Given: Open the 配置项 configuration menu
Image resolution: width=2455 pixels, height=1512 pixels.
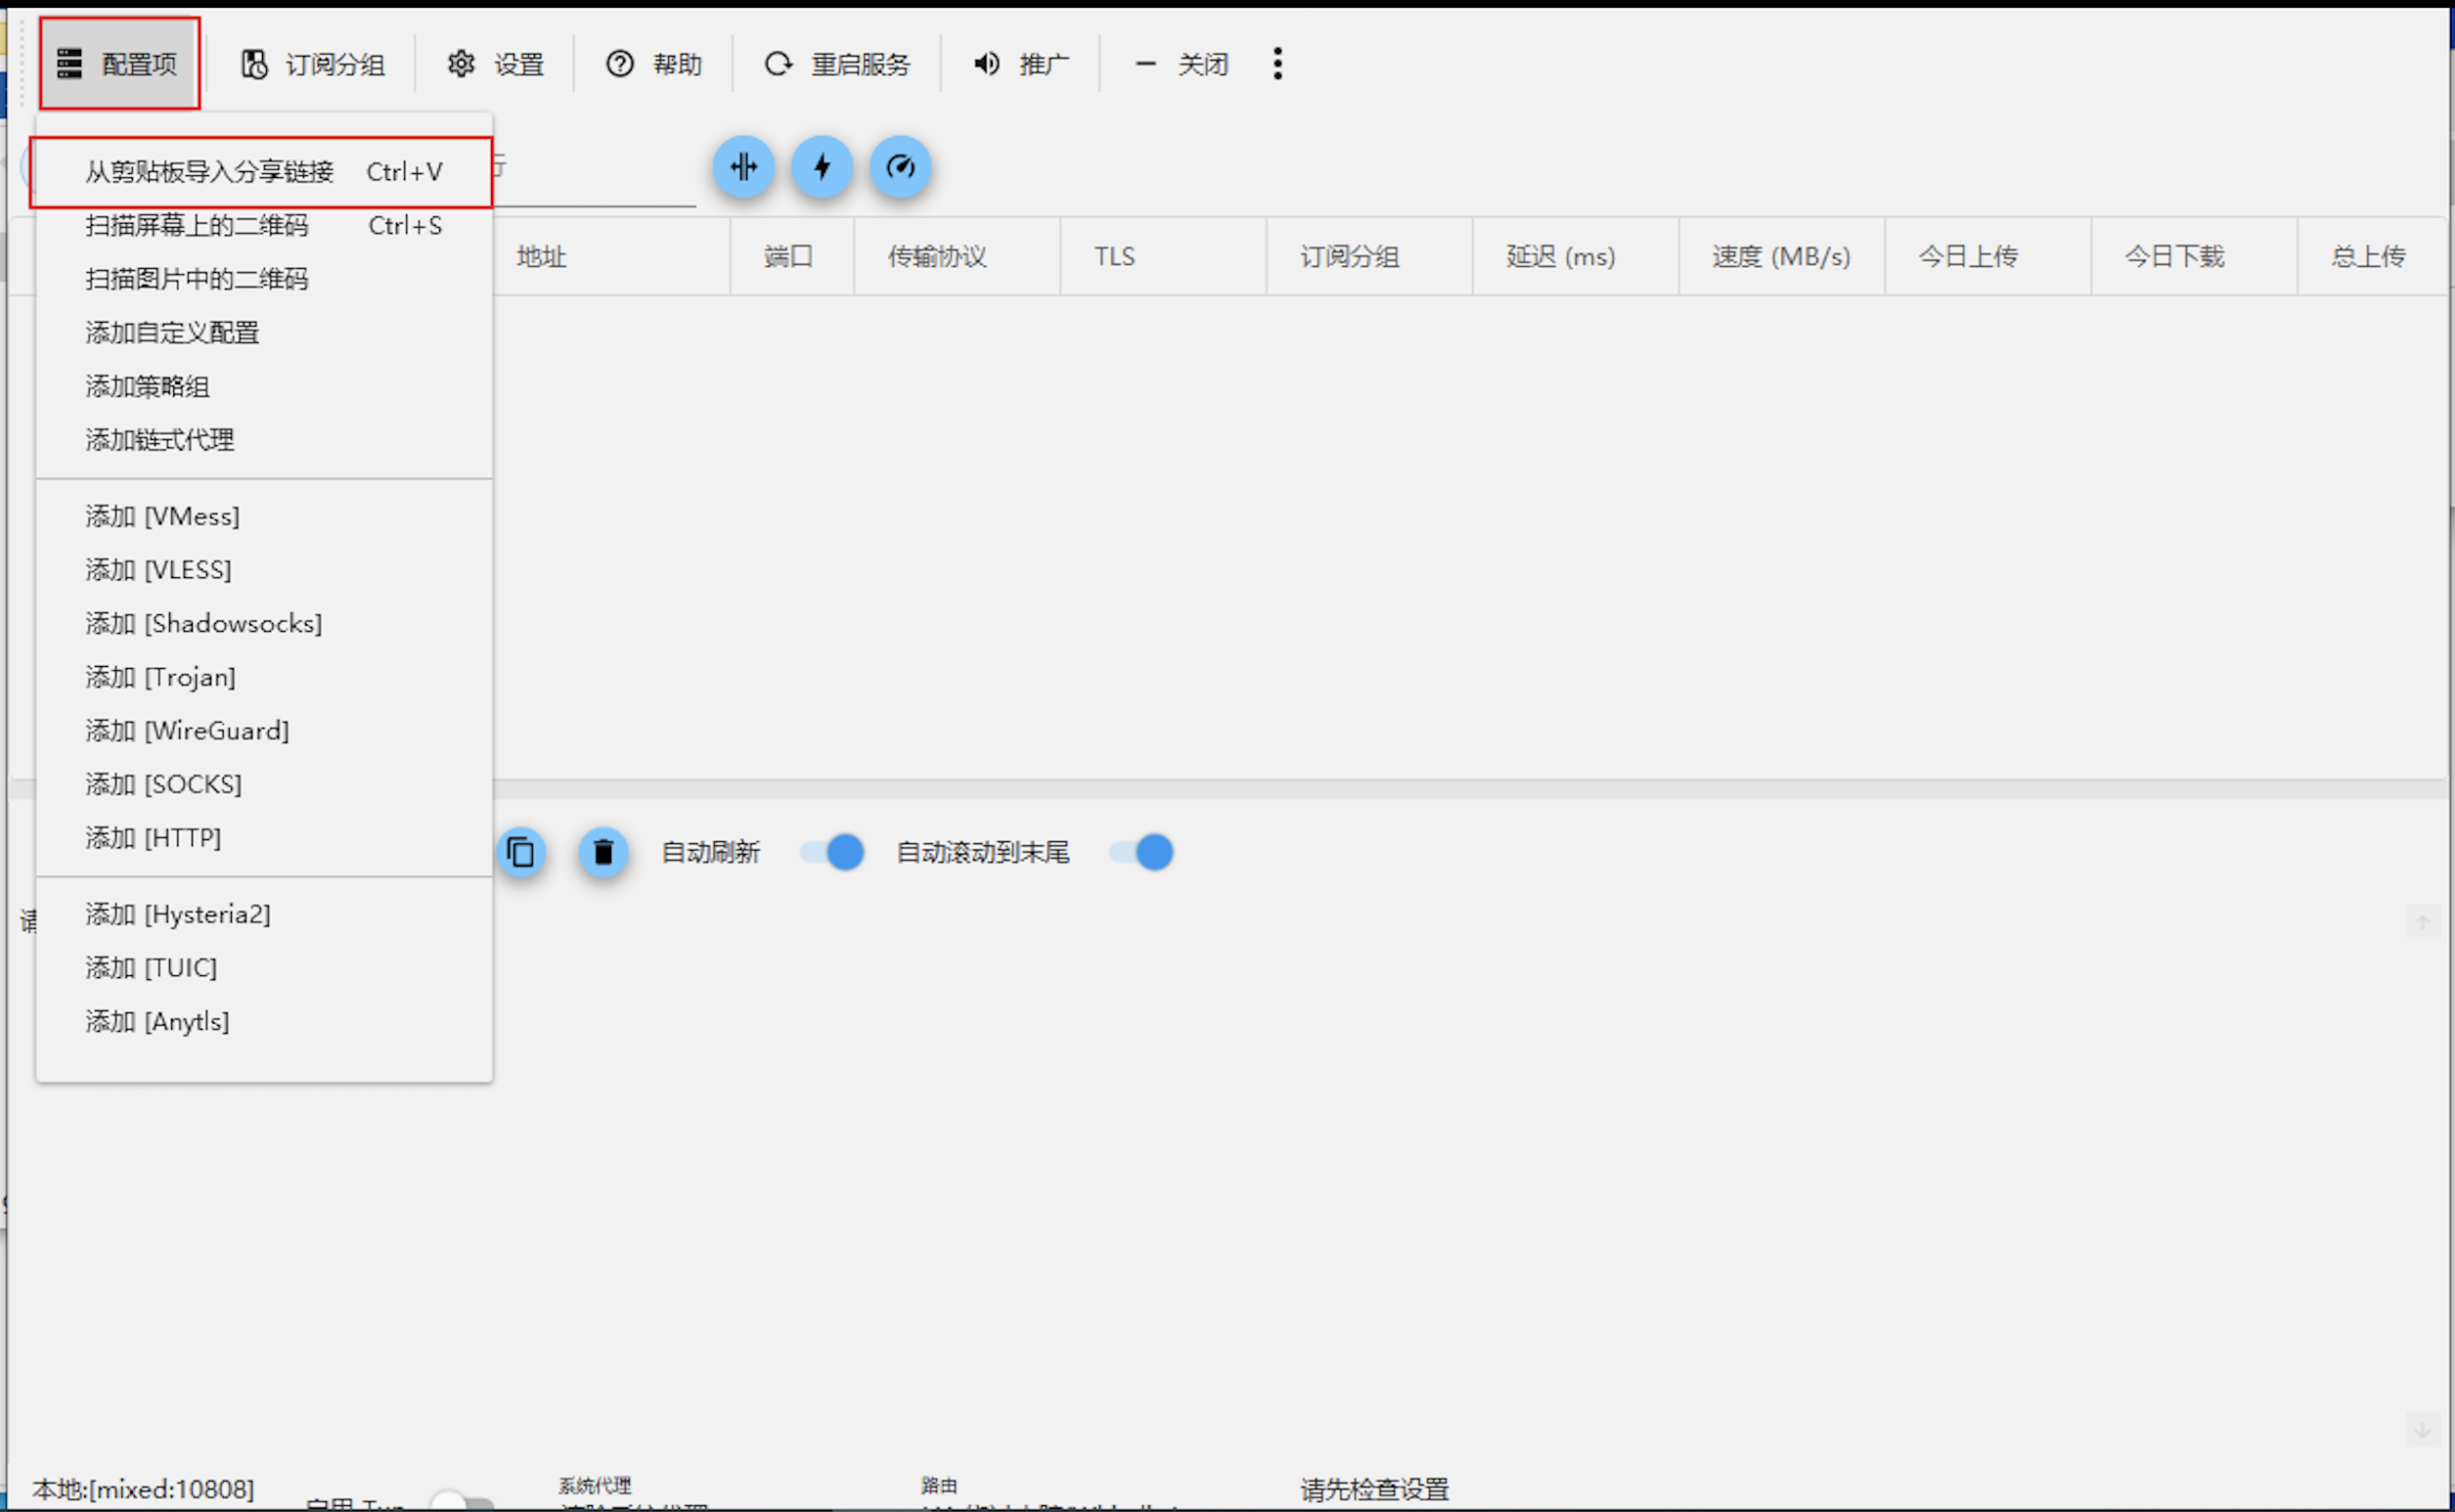Looking at the screenshot, I should coord(118,63).
